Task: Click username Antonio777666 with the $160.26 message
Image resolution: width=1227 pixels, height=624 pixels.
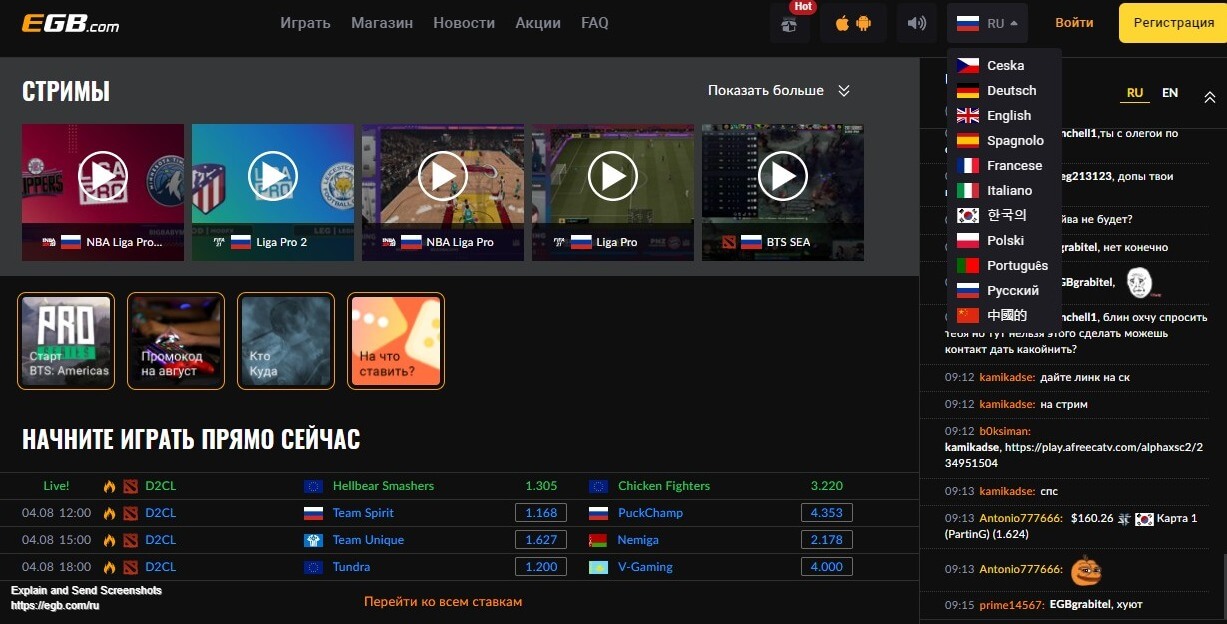Action: 1020,519
